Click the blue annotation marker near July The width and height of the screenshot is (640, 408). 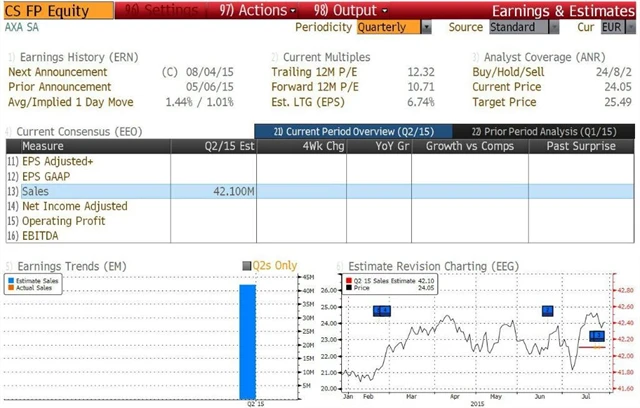click(x=597, y=336)
